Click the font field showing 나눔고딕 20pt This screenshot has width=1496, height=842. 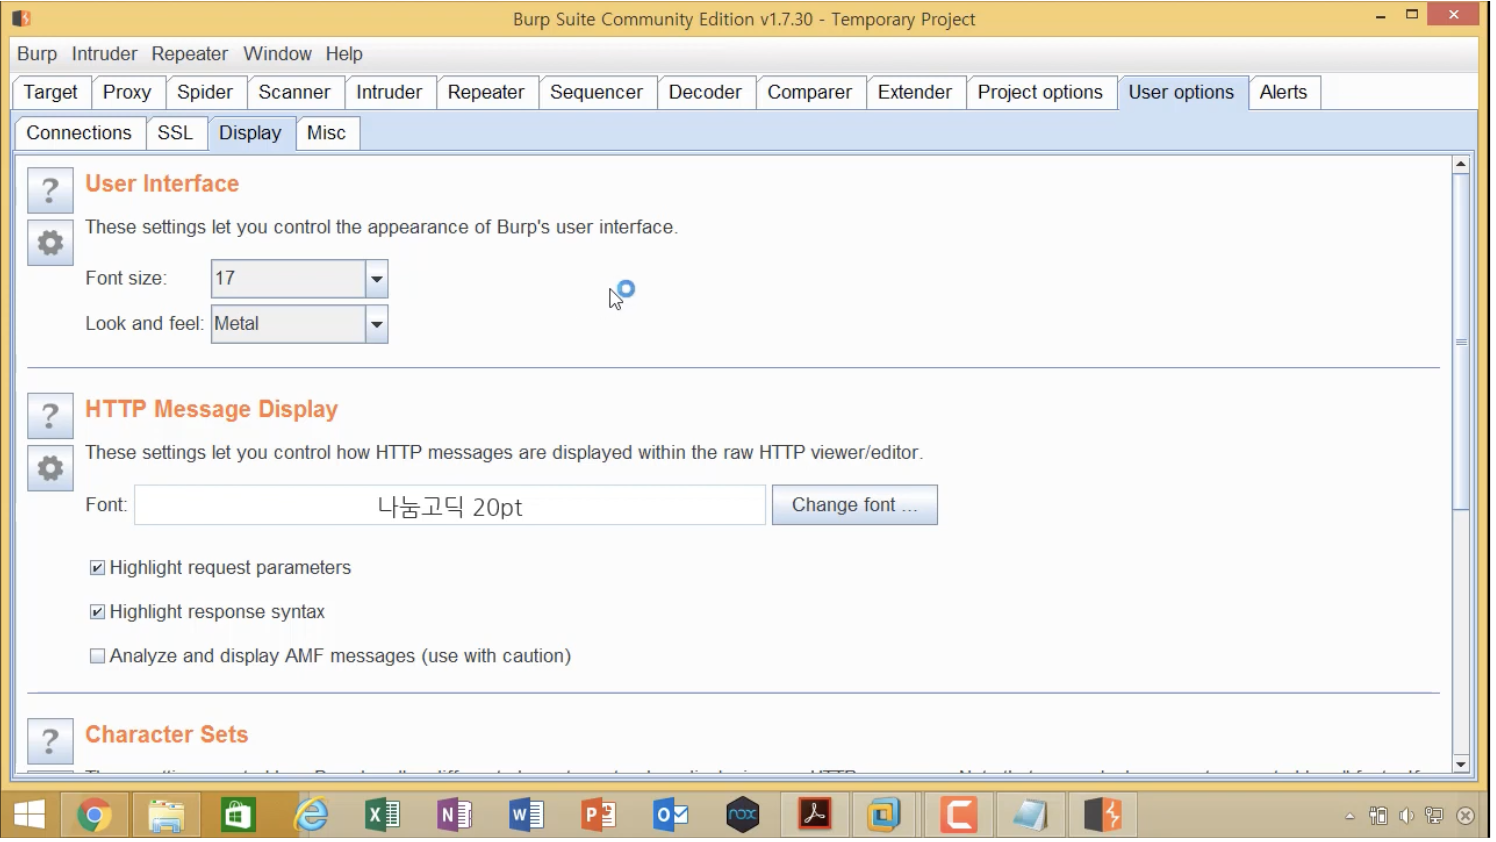click(x=450, y=505)
